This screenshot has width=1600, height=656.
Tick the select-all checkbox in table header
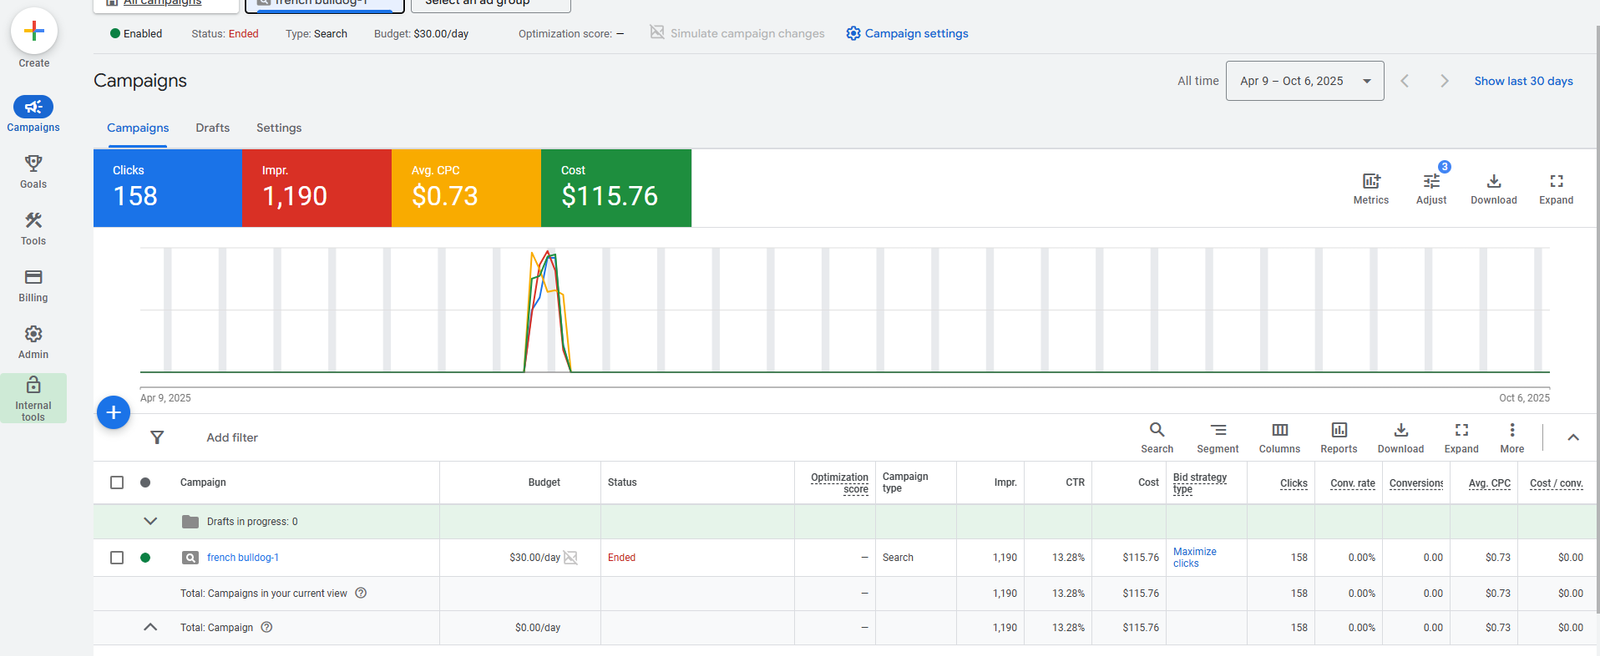117,483
